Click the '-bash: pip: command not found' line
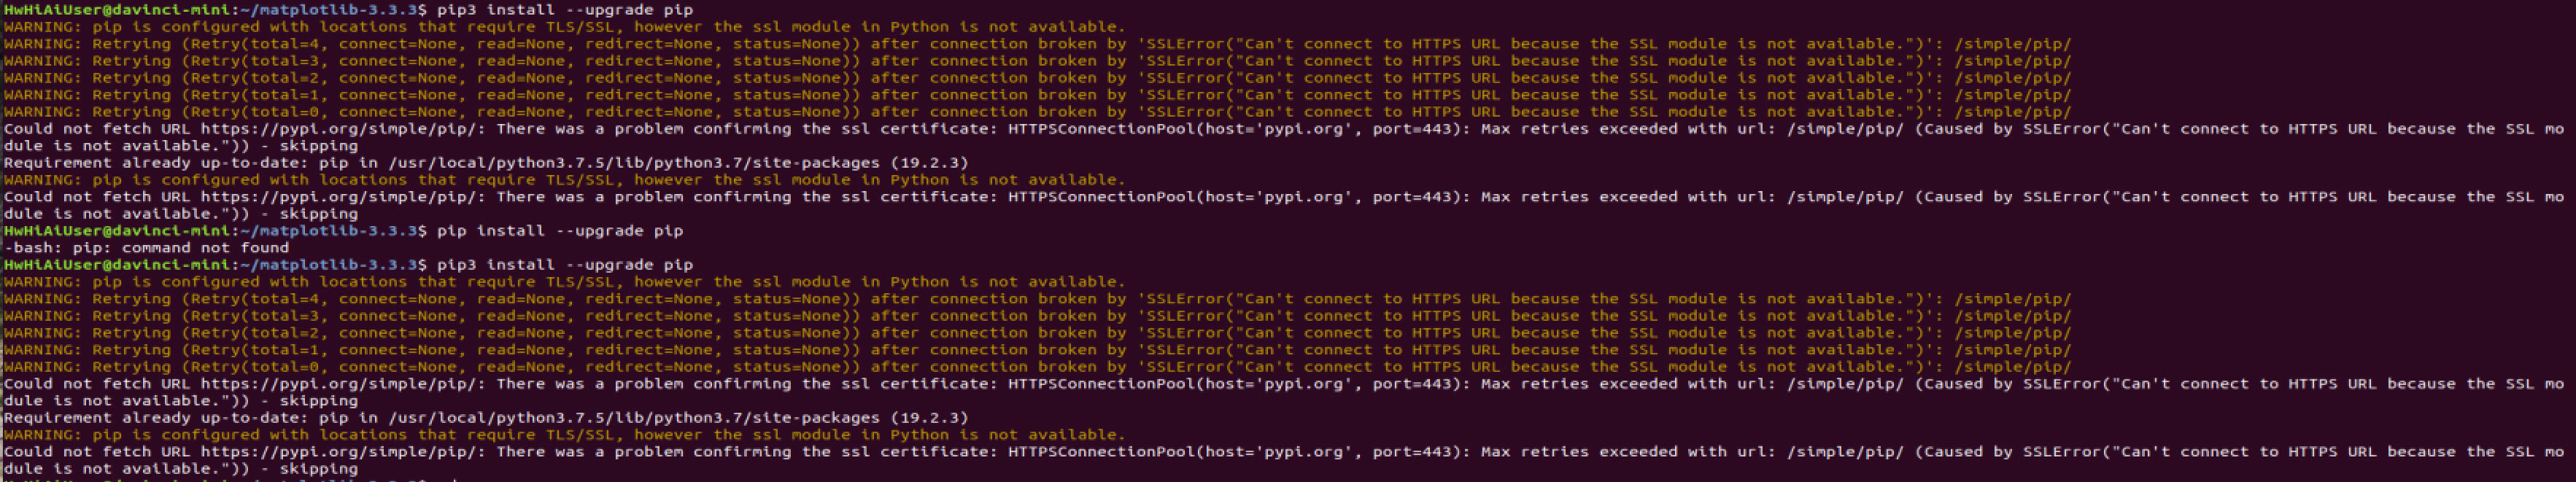 coord(146,247)
